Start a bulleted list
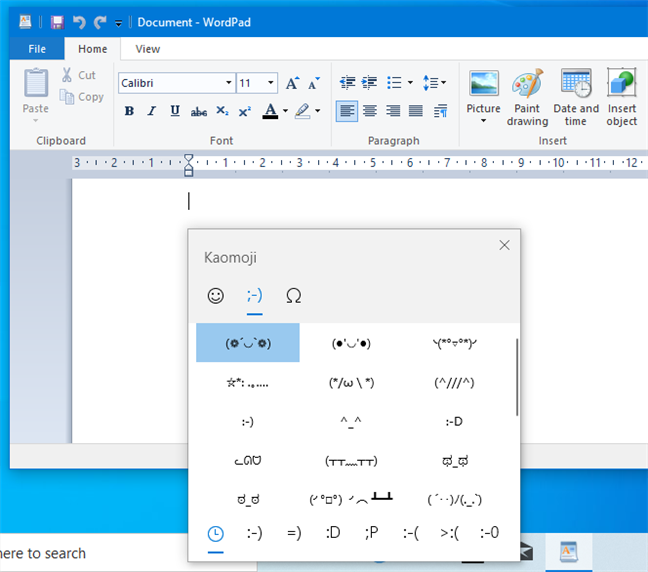This screenshot has height=572, width=648. (x=394, y=83)
